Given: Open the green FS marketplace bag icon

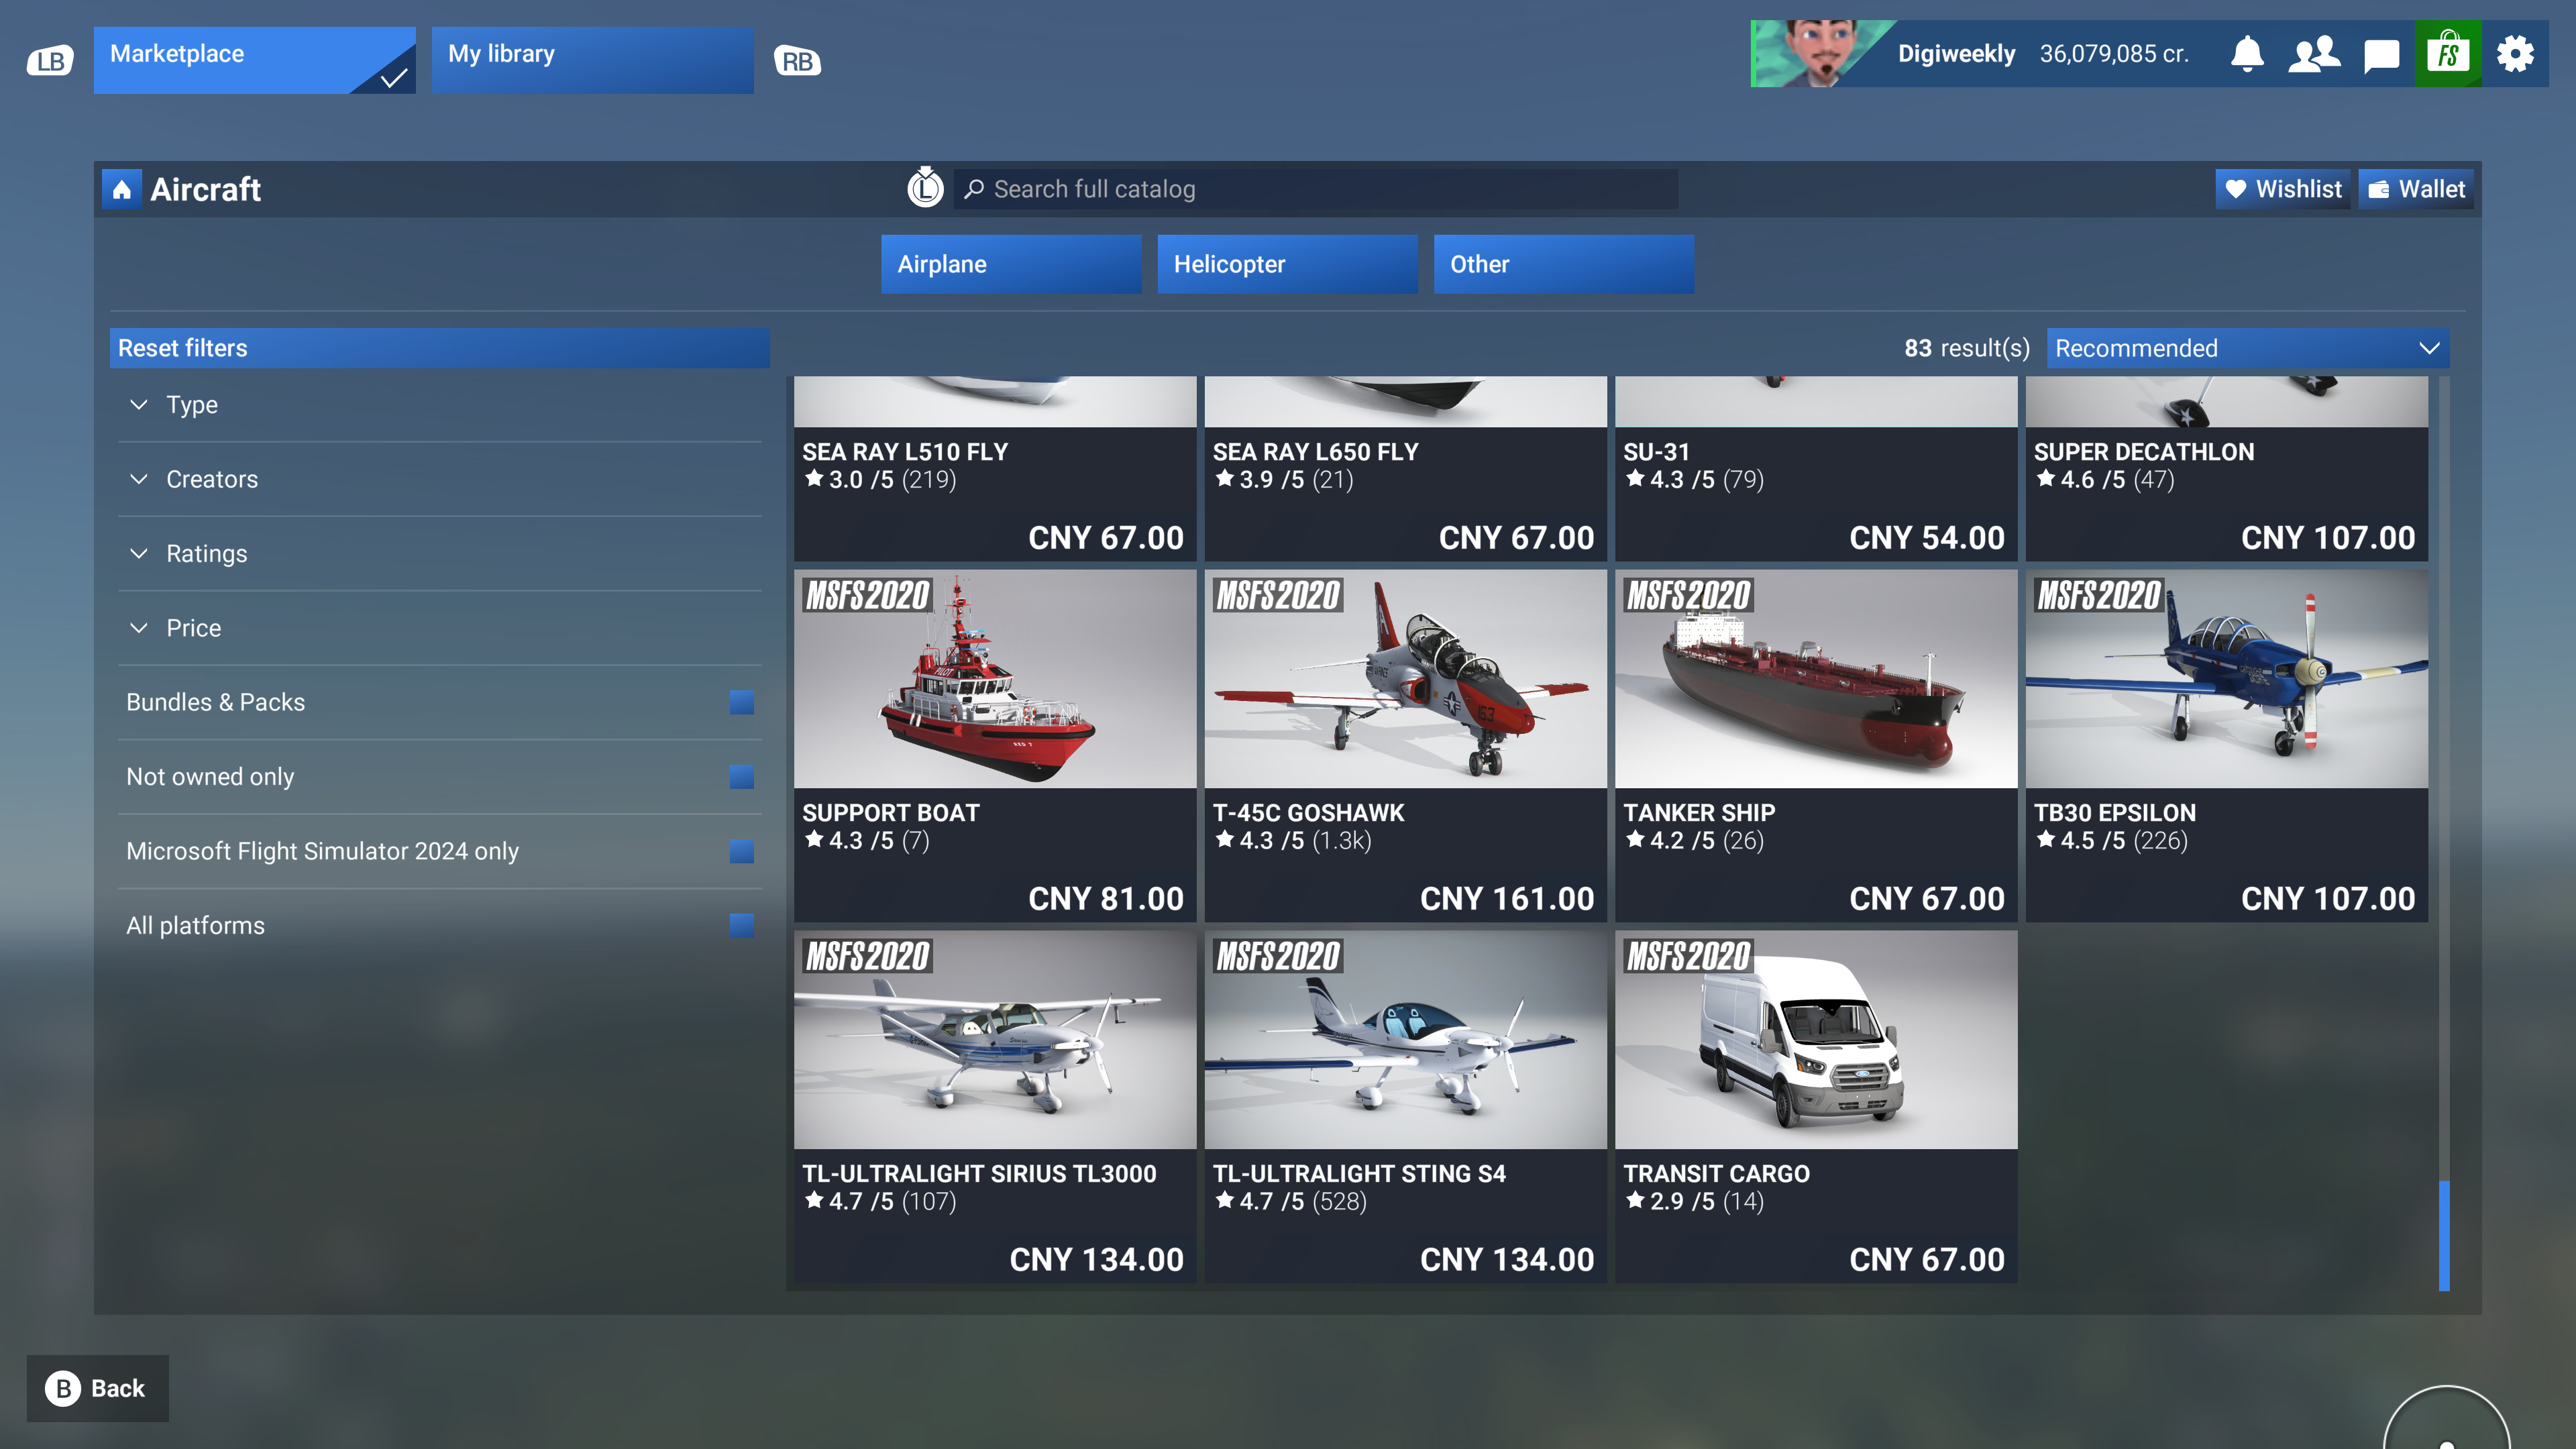Looking at the screenshot, I should tap(2448, 54).
